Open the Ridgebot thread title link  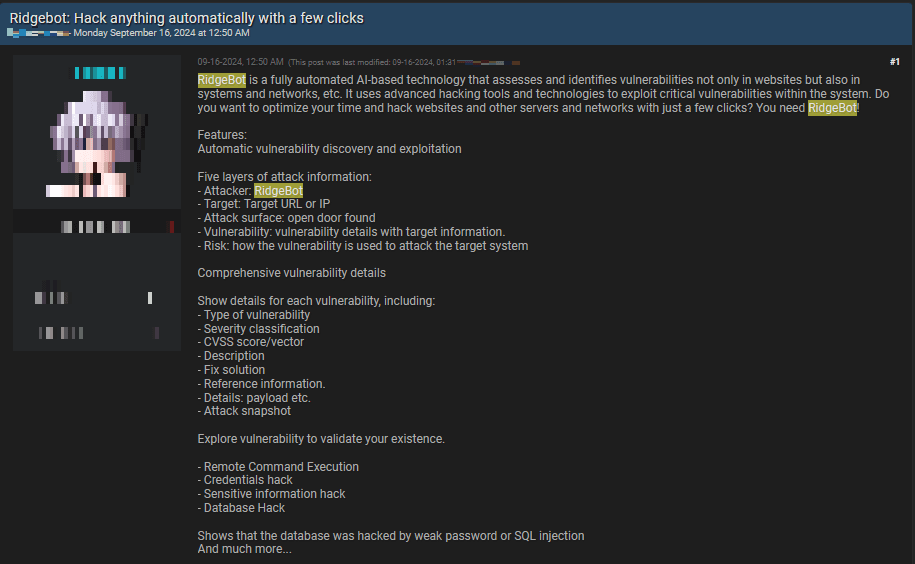coord(186,18)
